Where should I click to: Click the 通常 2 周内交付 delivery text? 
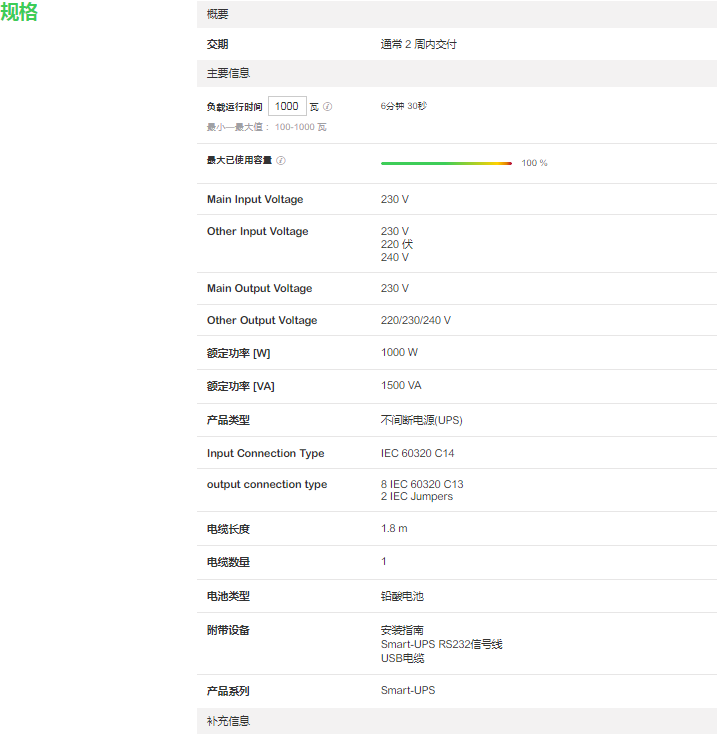418,45
